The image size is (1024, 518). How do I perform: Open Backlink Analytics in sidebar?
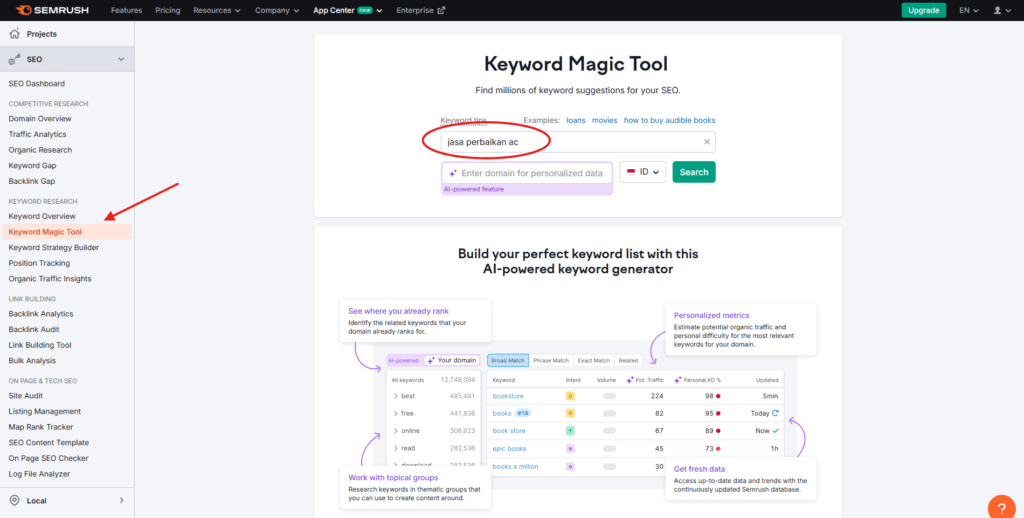[40, 314]
